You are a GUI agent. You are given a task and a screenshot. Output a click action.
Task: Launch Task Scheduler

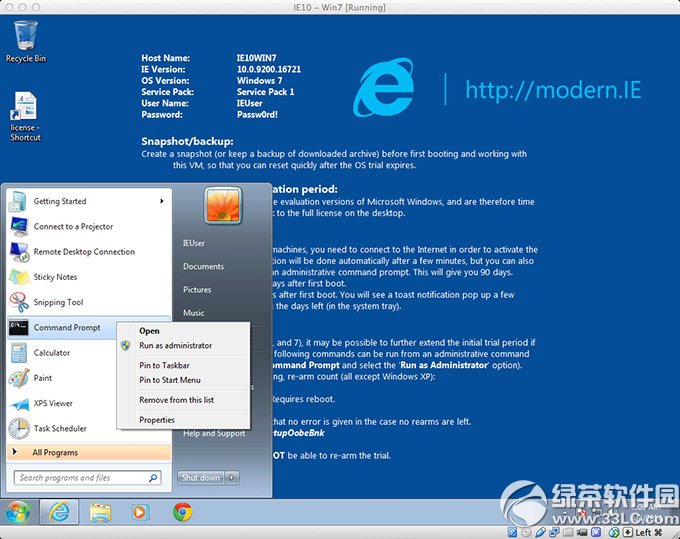tap(62, 428)
